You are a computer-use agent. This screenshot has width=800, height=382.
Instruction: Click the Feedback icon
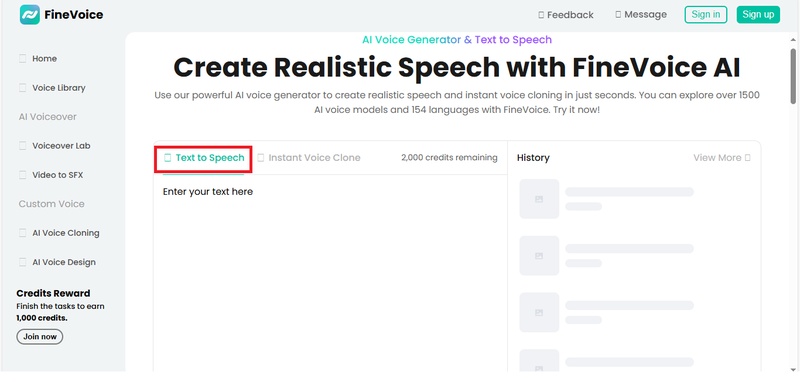click(x=541, y=15)
